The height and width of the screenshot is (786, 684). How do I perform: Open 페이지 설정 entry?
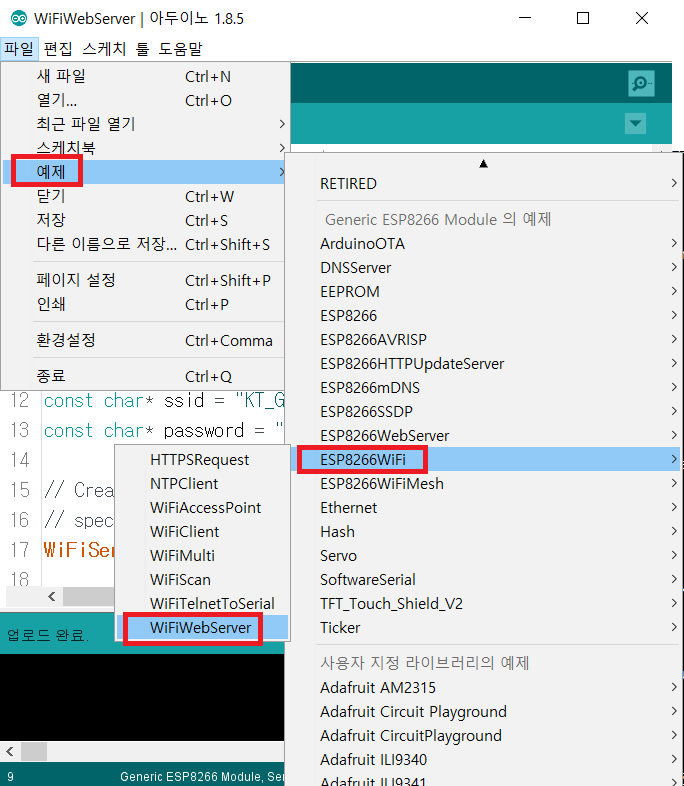pos(145,280)
